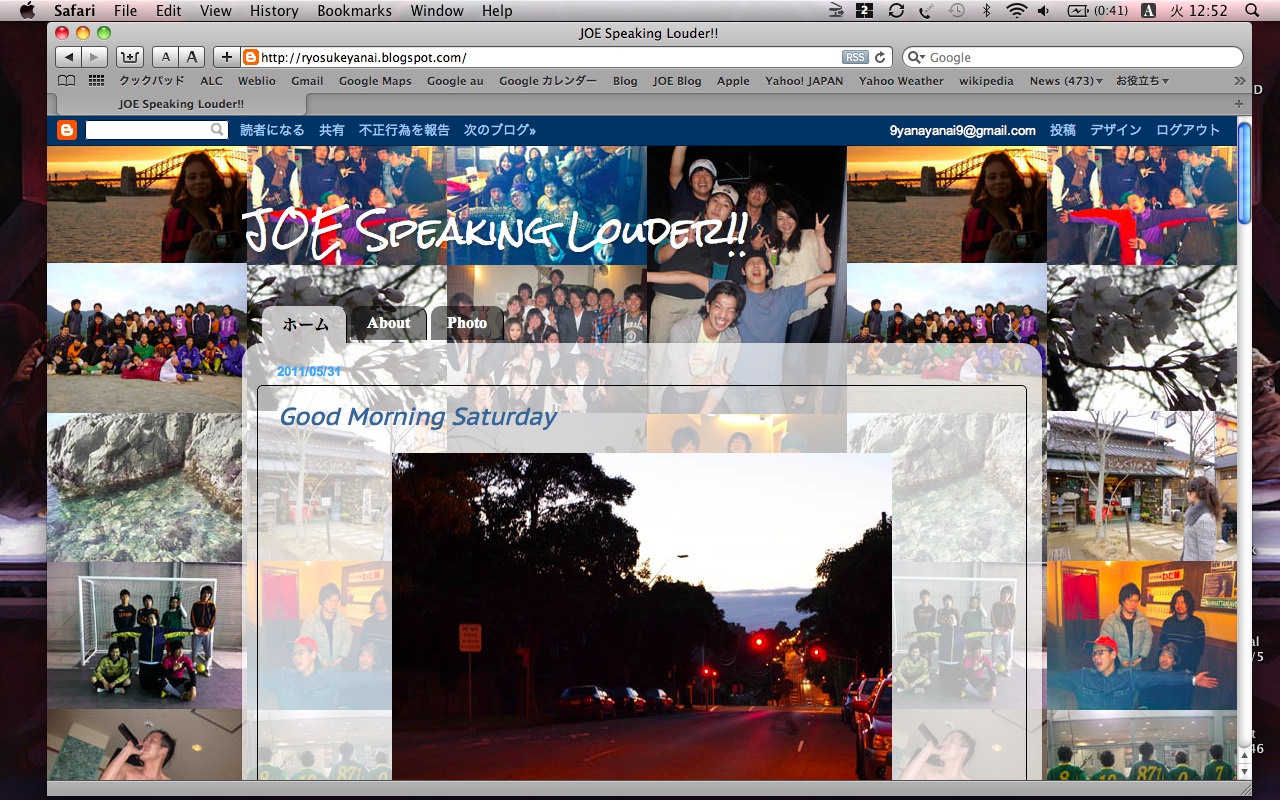
Task: Open the Window menu
Action: click(437, 10)
